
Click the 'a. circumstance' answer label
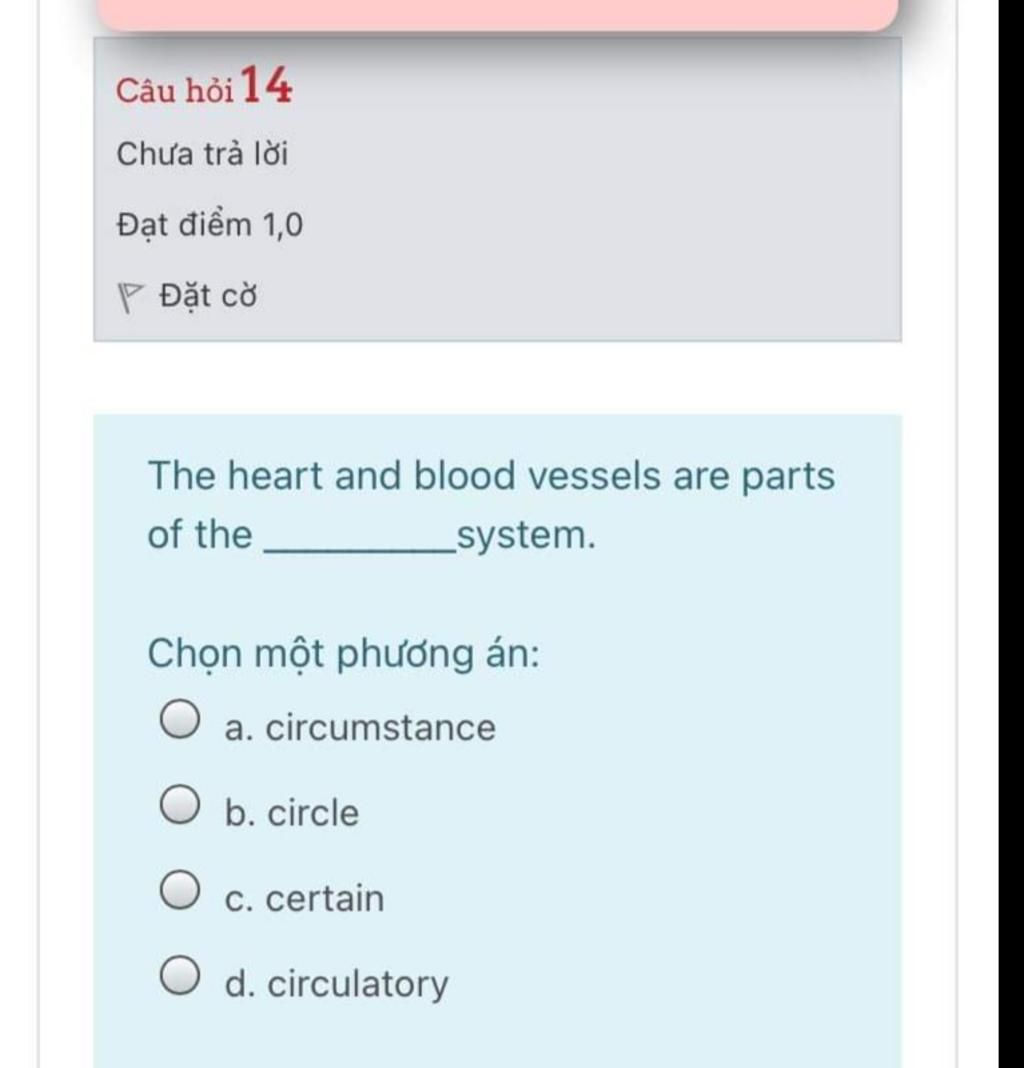pyautogui.click(x=360, y=727)
